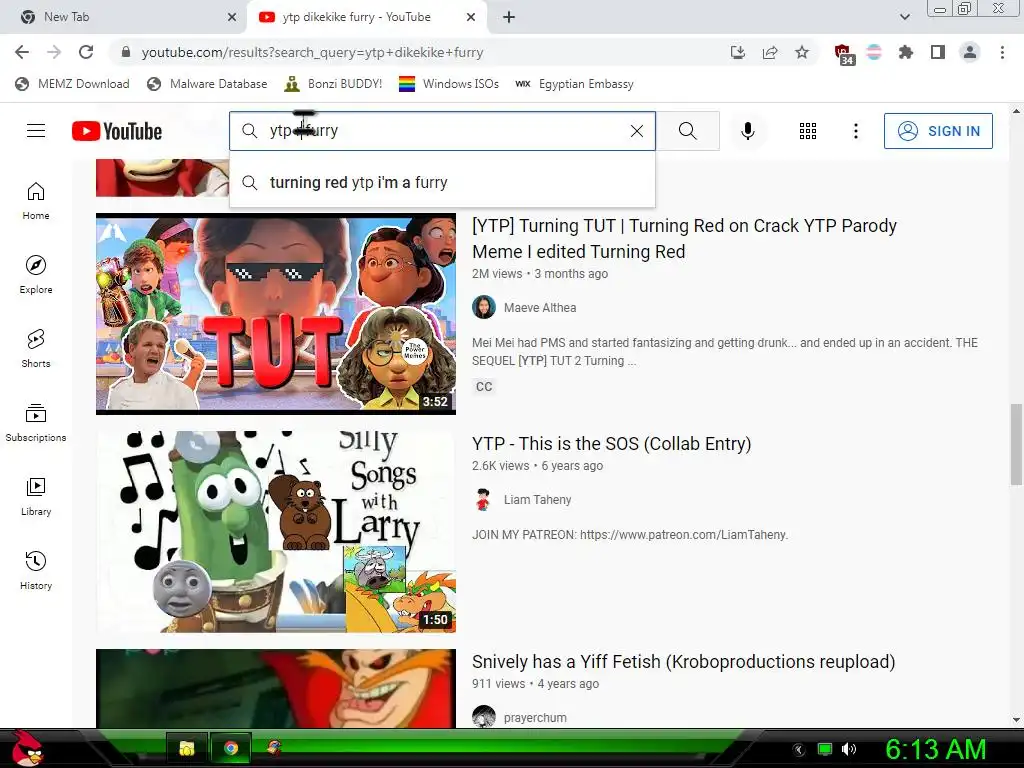Bookmark this page with the star icon
Image resolution: width=1024 pixels, height=768 pixels.
coord(802,52)
